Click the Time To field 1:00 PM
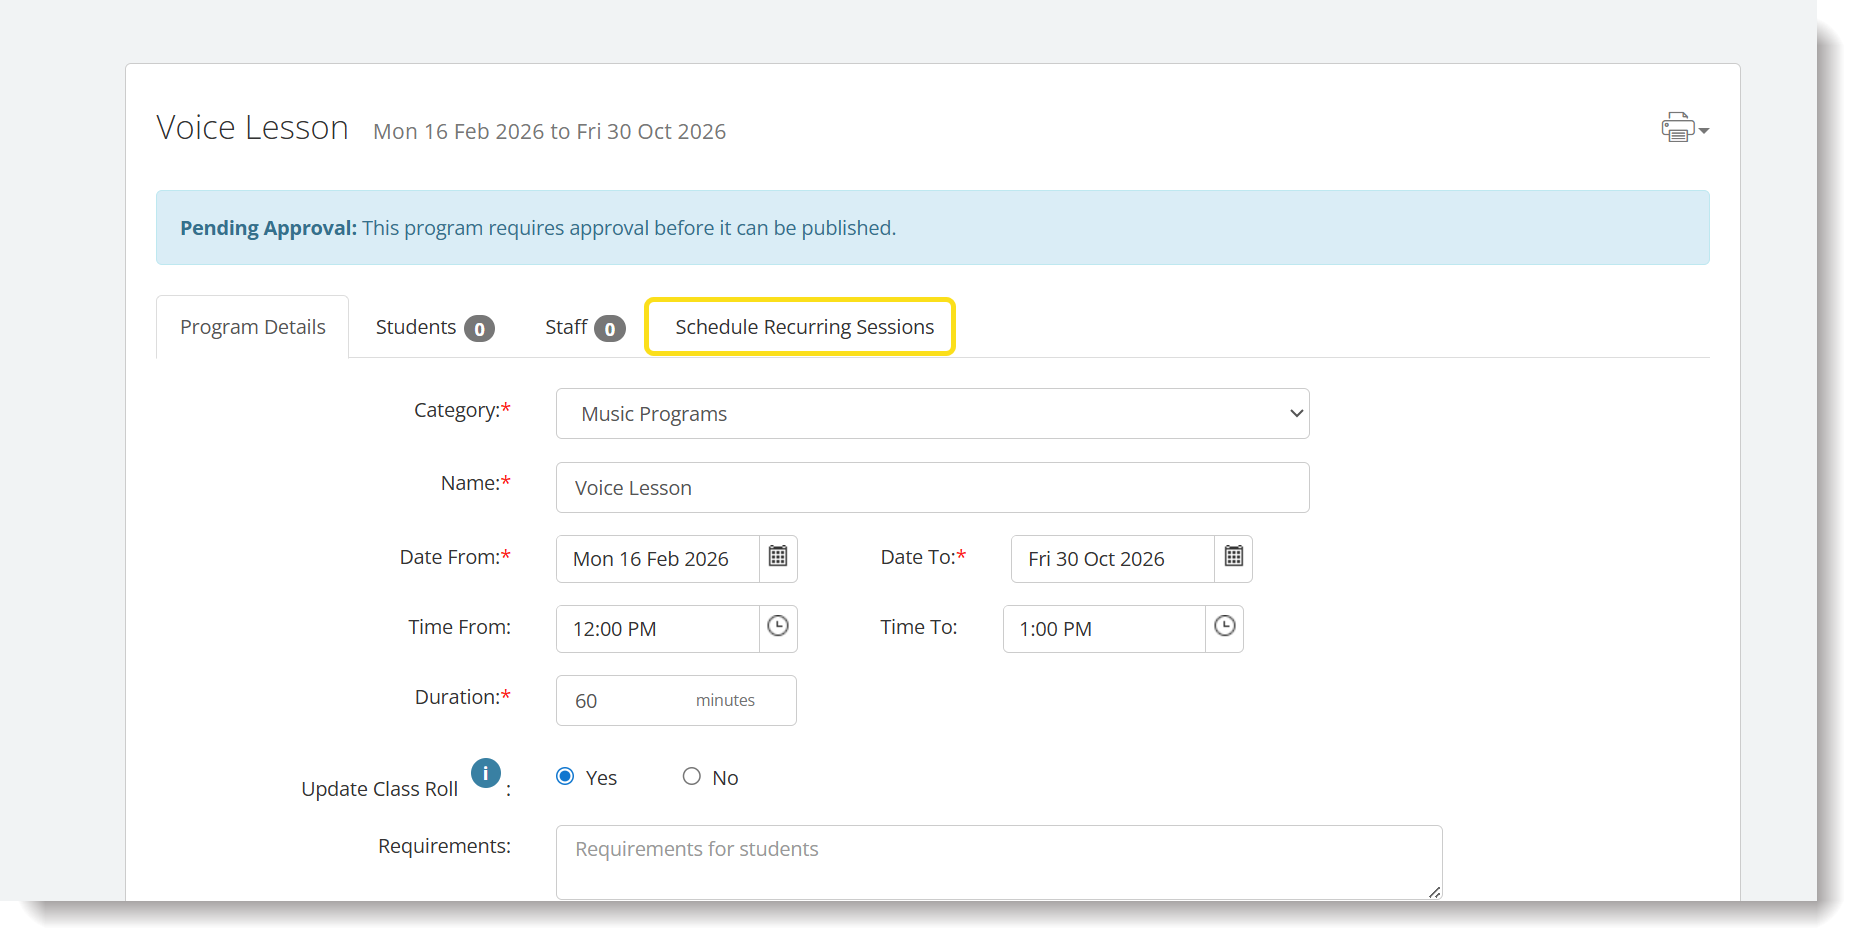The image size is (1863, 947). tap(1104, 629)
